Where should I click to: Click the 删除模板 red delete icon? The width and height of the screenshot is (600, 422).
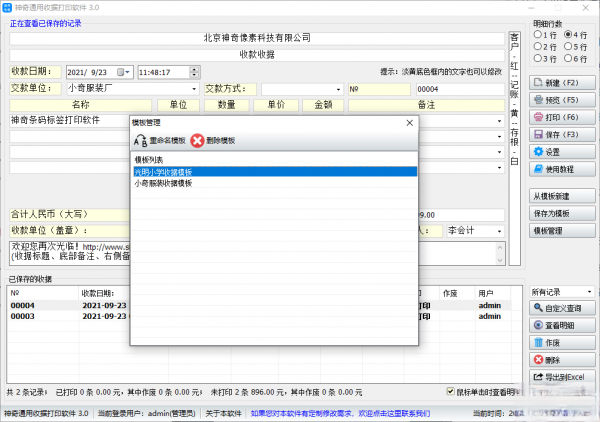click(x=198, y=141)
